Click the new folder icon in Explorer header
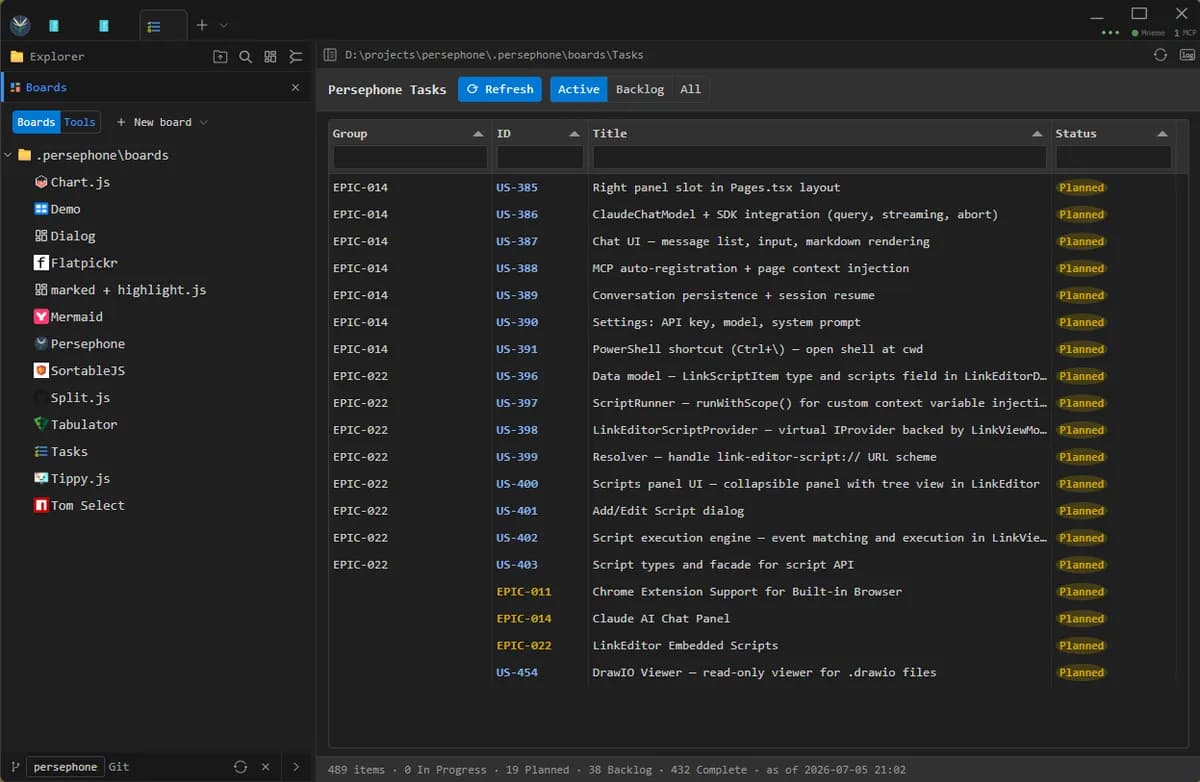This screenshot has width=1200, height=782. click(x=220, y=57)
